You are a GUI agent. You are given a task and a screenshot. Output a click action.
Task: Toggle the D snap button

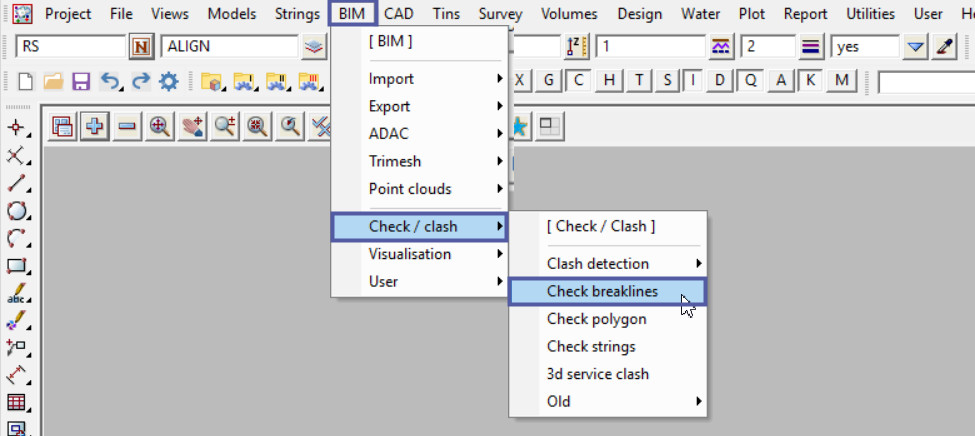coord(719,80)
